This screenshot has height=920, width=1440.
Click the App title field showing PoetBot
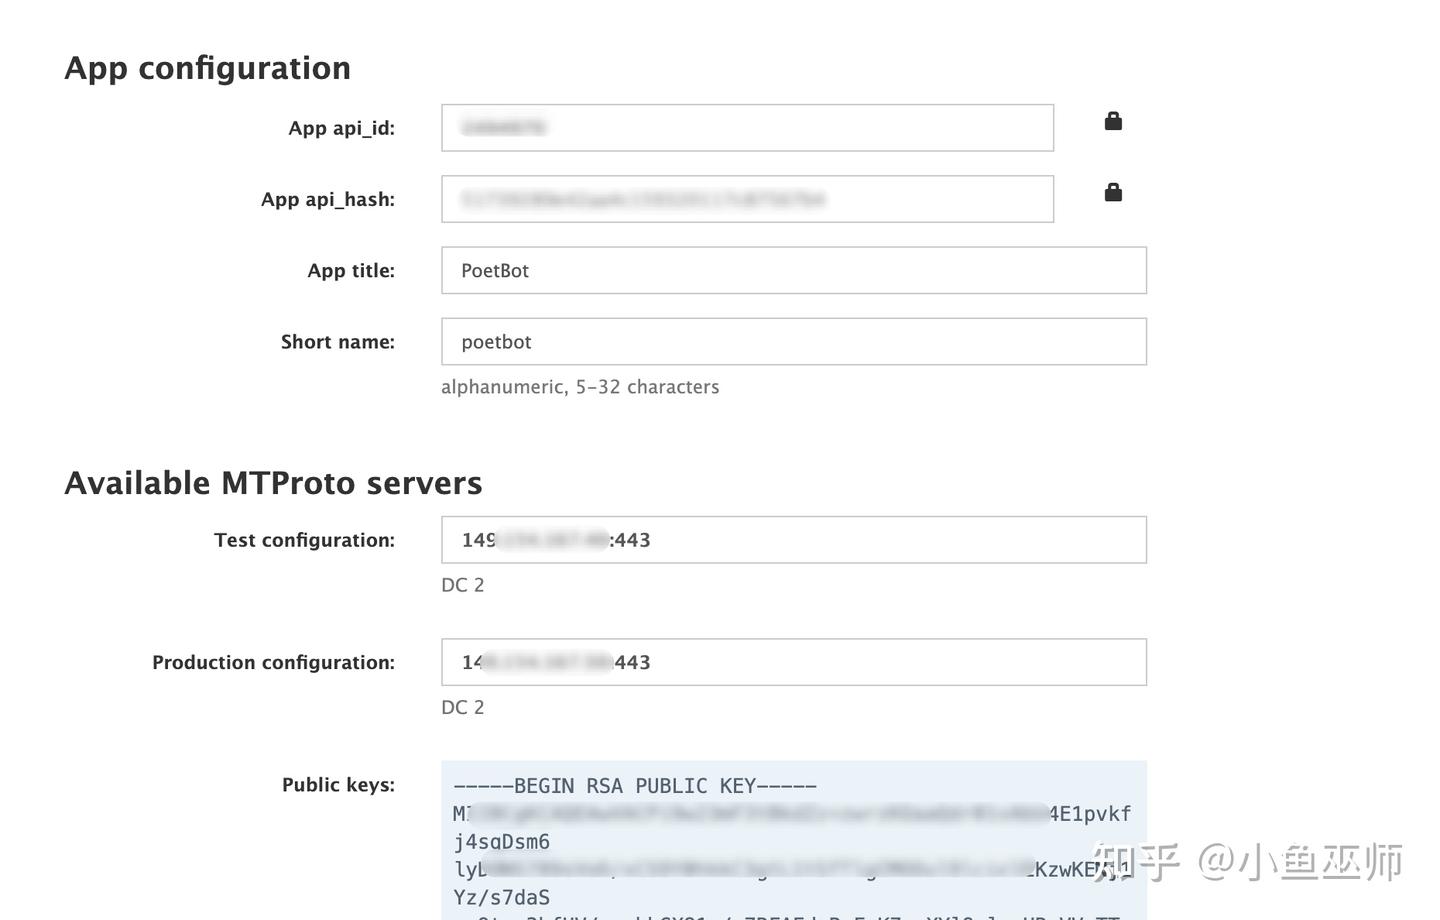[793, 270]
